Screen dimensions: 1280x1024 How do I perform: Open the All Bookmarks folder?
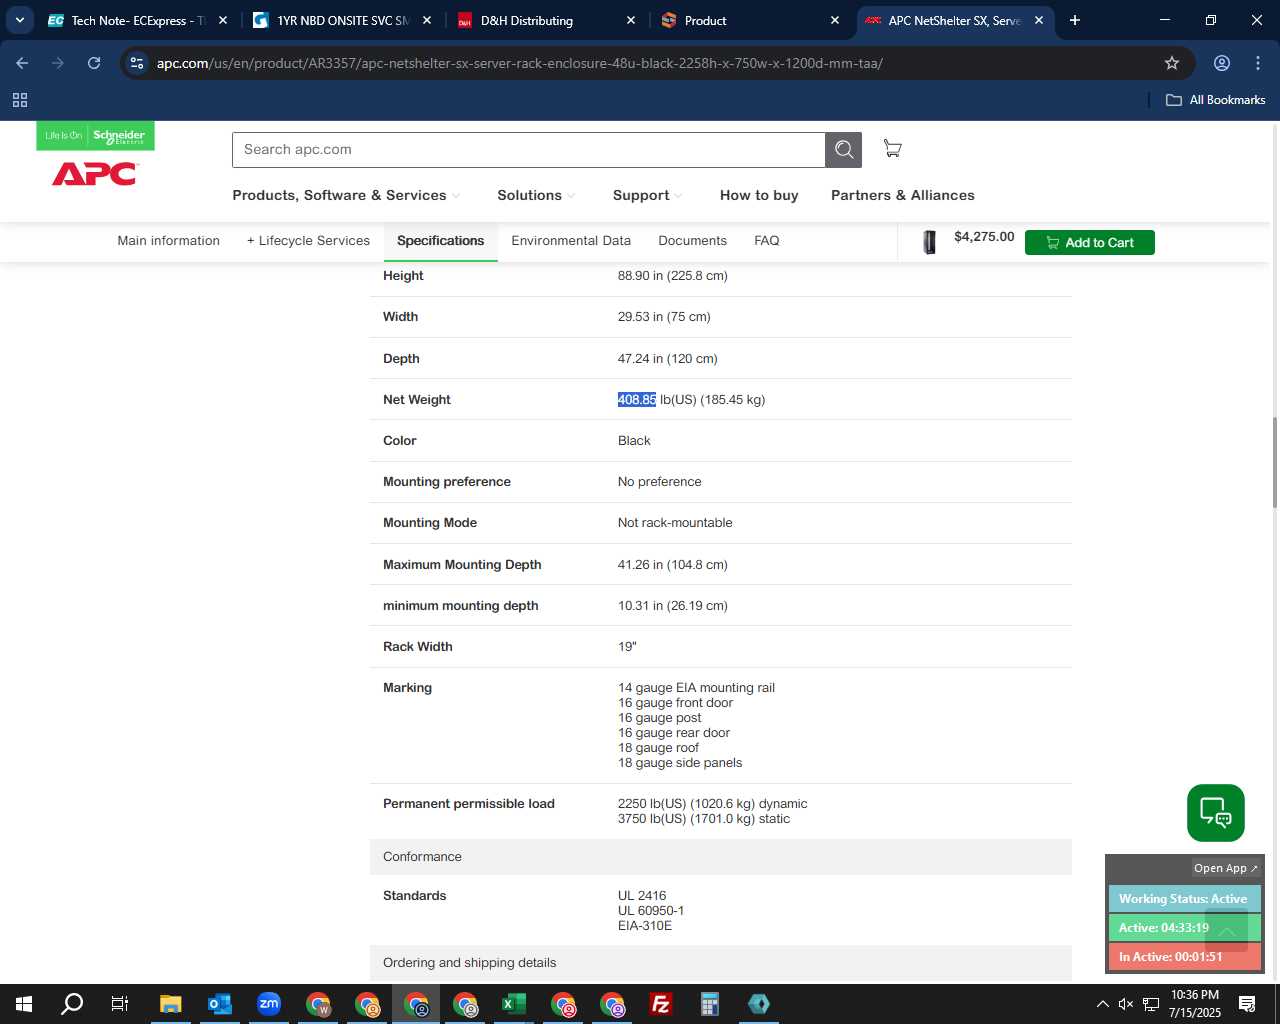tap(1216, 100)
